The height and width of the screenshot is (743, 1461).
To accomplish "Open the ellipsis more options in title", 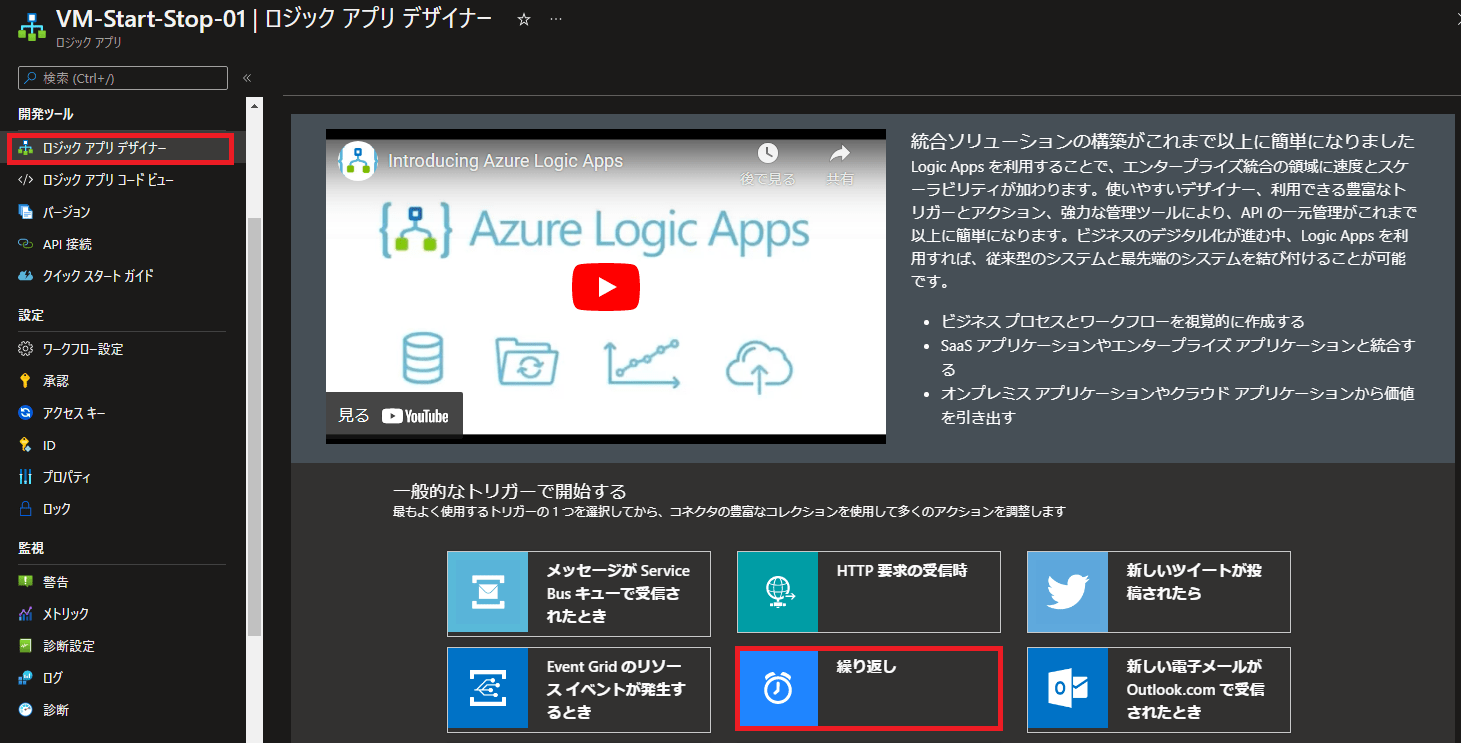I will point(556,20).
